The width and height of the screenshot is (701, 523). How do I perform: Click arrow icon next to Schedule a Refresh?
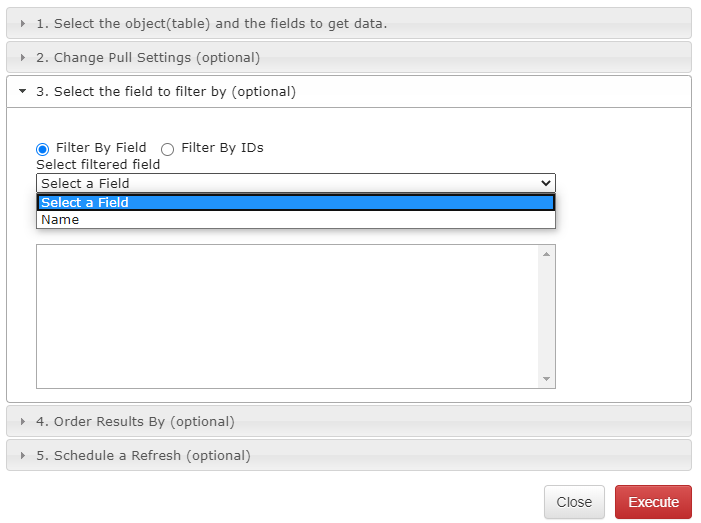point(23,455)
